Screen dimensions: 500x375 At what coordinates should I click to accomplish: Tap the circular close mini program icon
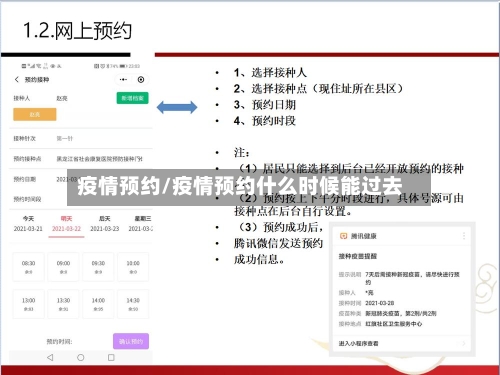(x=141, y=80)
